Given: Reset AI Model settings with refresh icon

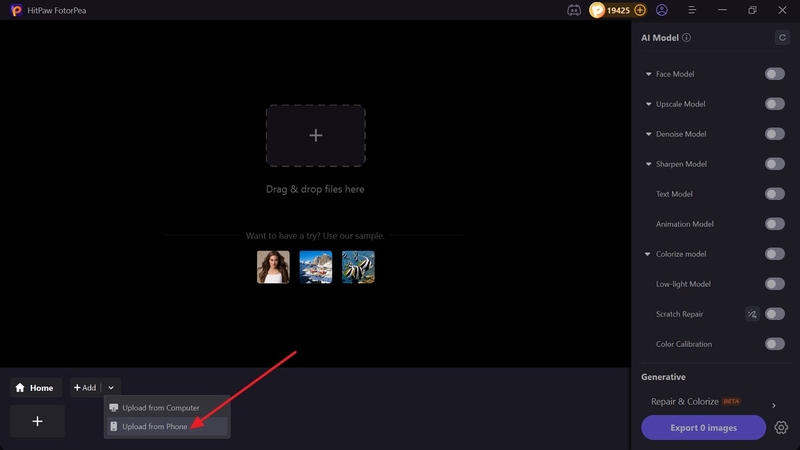Looking at the screenshot, I should (x=782, y=38).
